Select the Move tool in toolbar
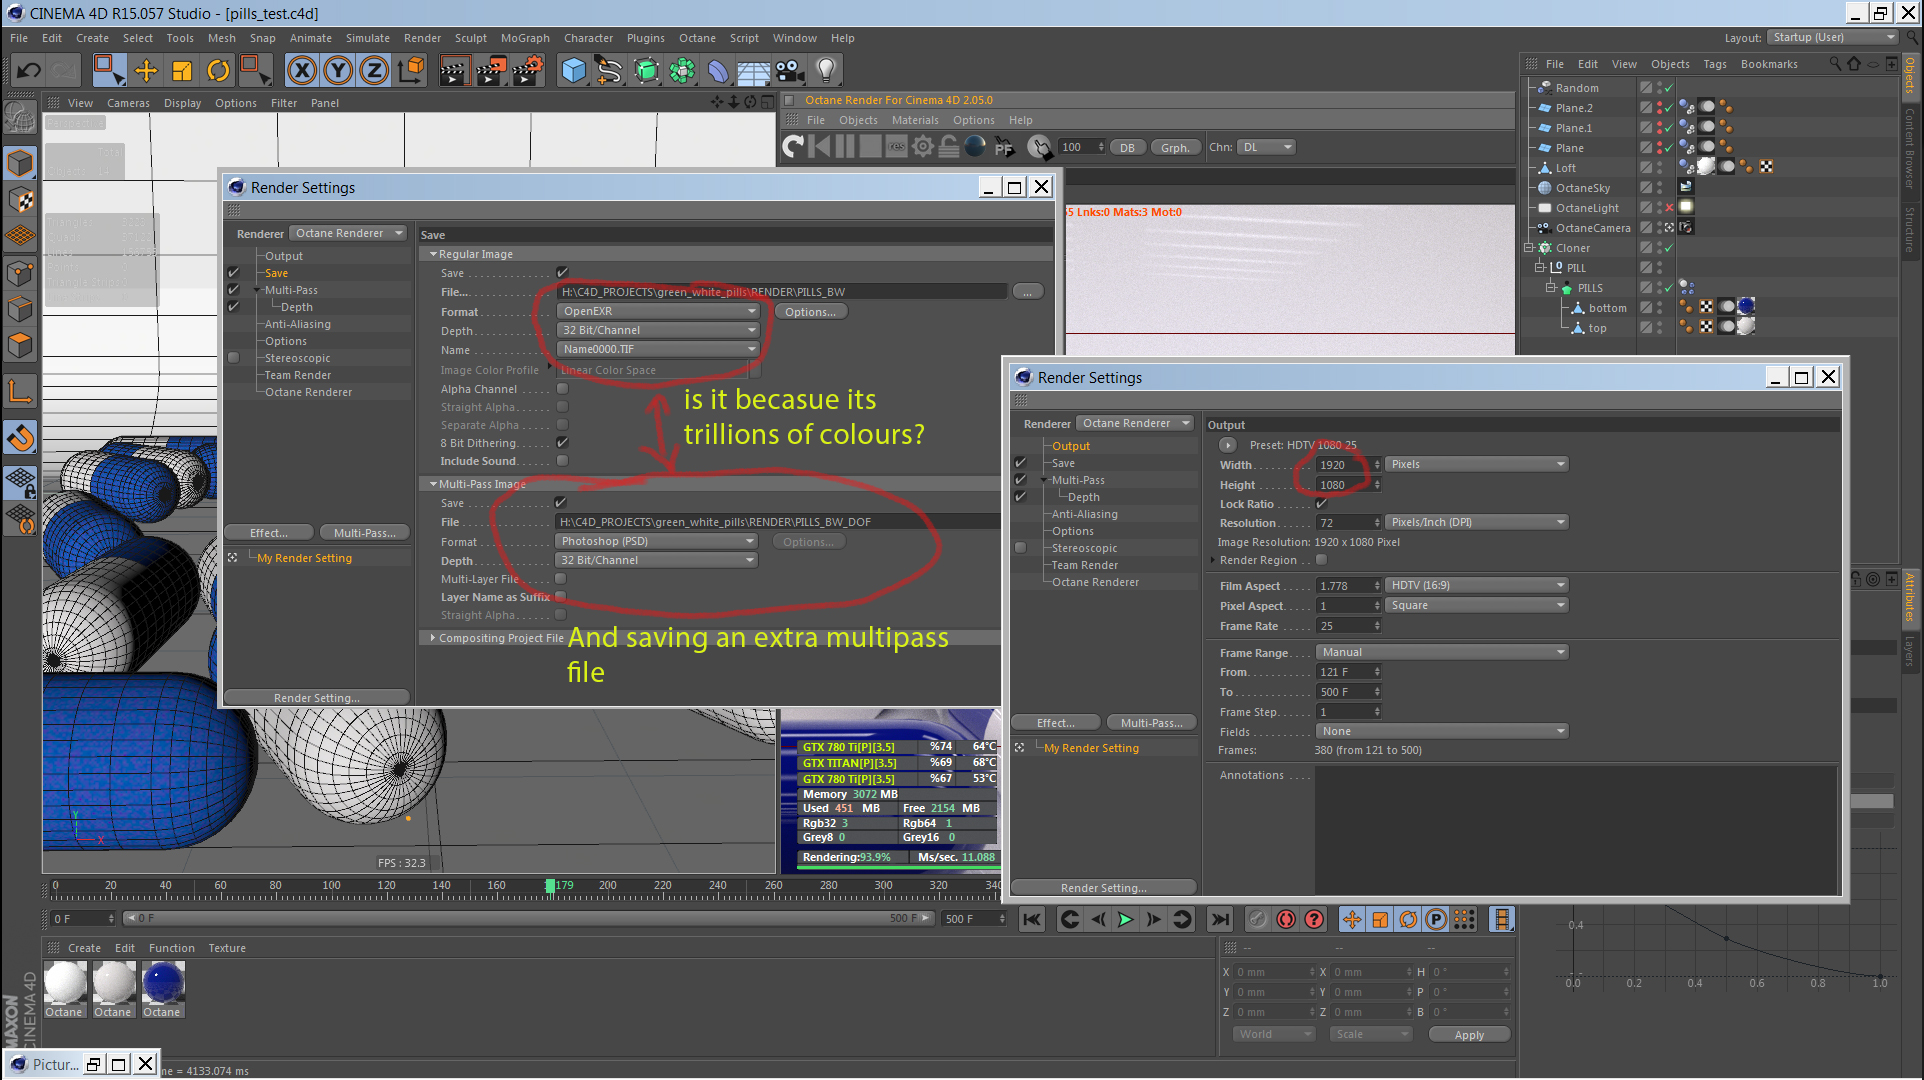The width and height of the screenshot is (1924, 1080). (146, 70)
